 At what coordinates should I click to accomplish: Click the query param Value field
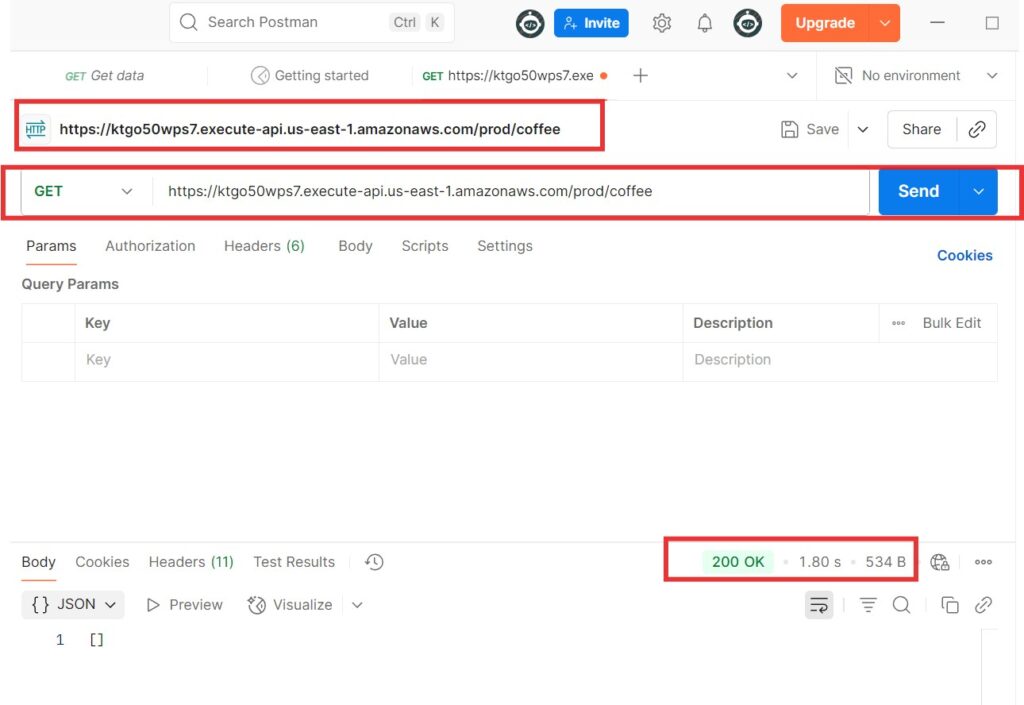[x=530, y=360]
